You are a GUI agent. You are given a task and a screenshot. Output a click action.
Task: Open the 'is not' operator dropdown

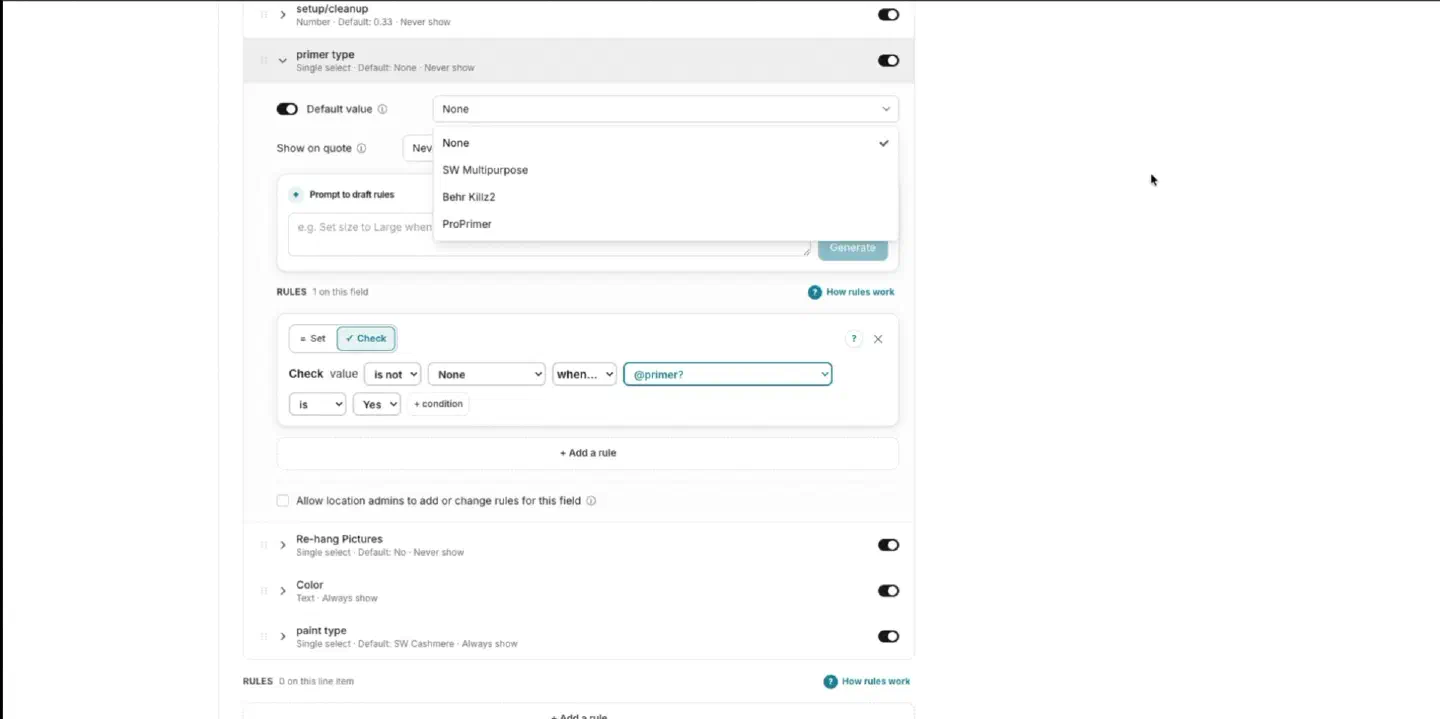pos(392,374)
